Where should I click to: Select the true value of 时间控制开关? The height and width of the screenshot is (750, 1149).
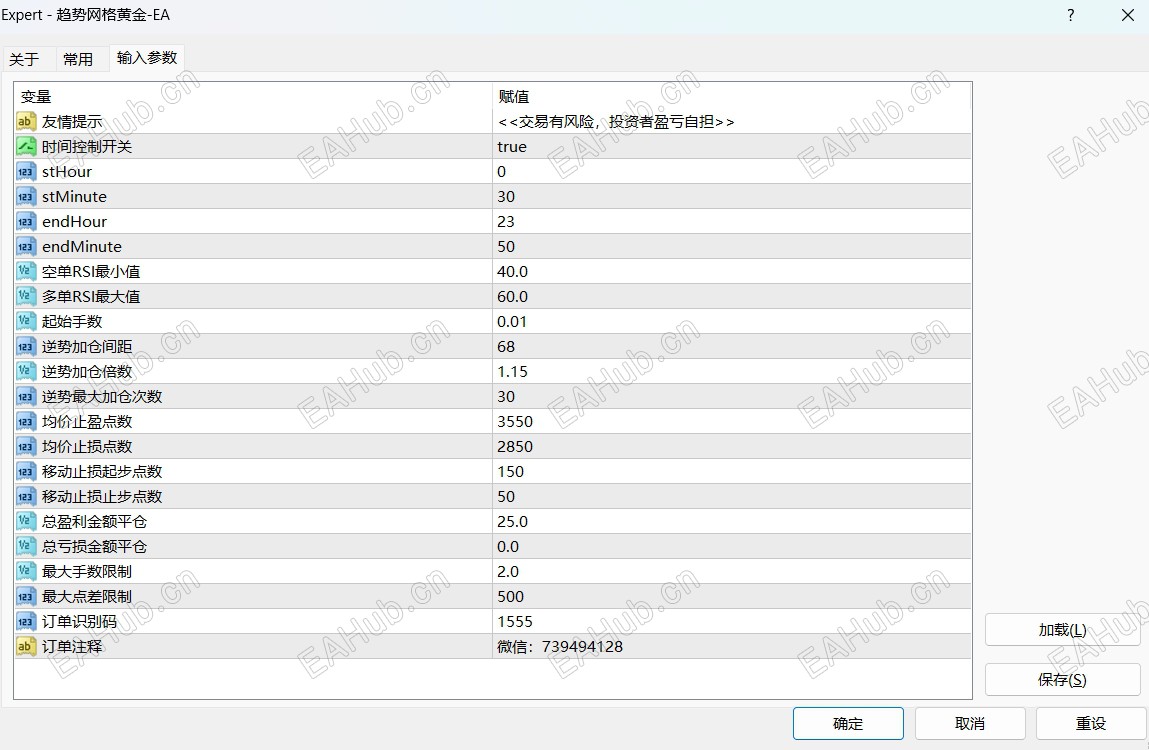pos(511,147)
